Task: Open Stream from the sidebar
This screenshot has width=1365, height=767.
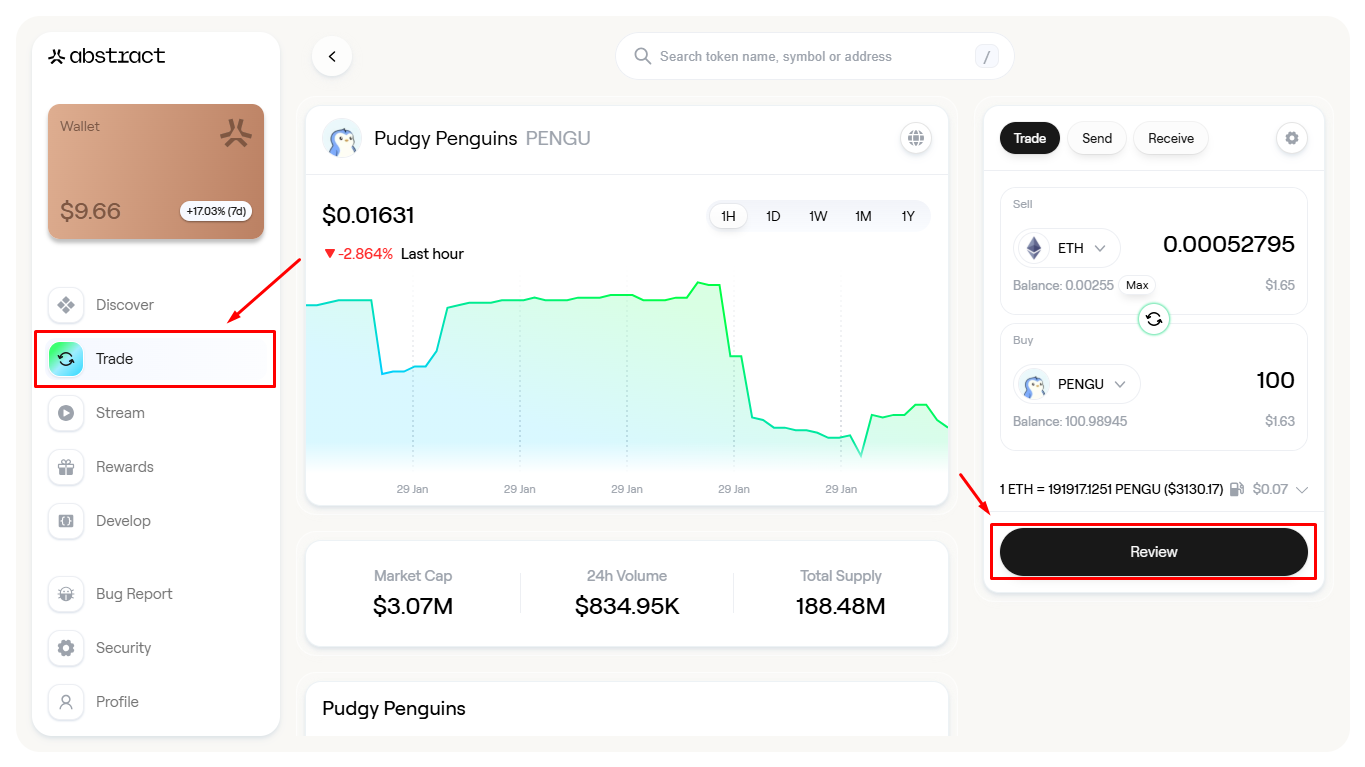Action: (66, 413)
